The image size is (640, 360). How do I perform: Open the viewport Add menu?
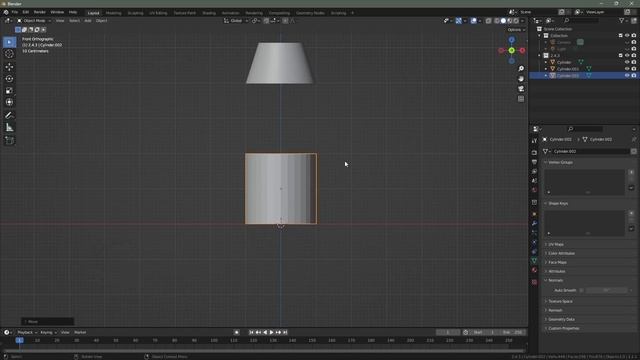click(88, 20)
